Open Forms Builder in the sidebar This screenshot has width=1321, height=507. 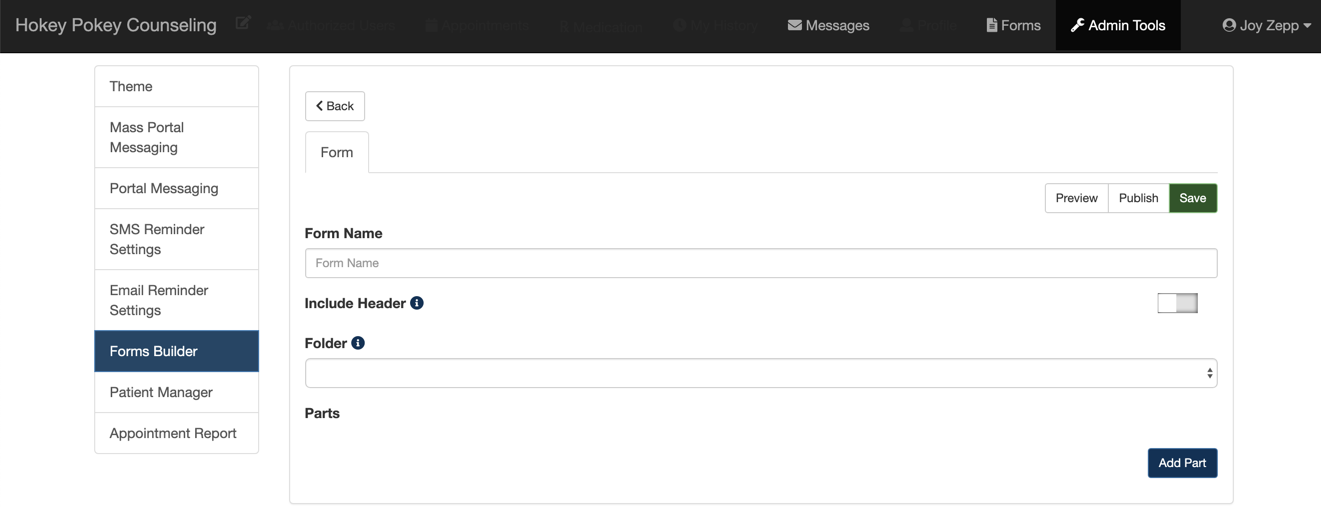click(176, 351)
